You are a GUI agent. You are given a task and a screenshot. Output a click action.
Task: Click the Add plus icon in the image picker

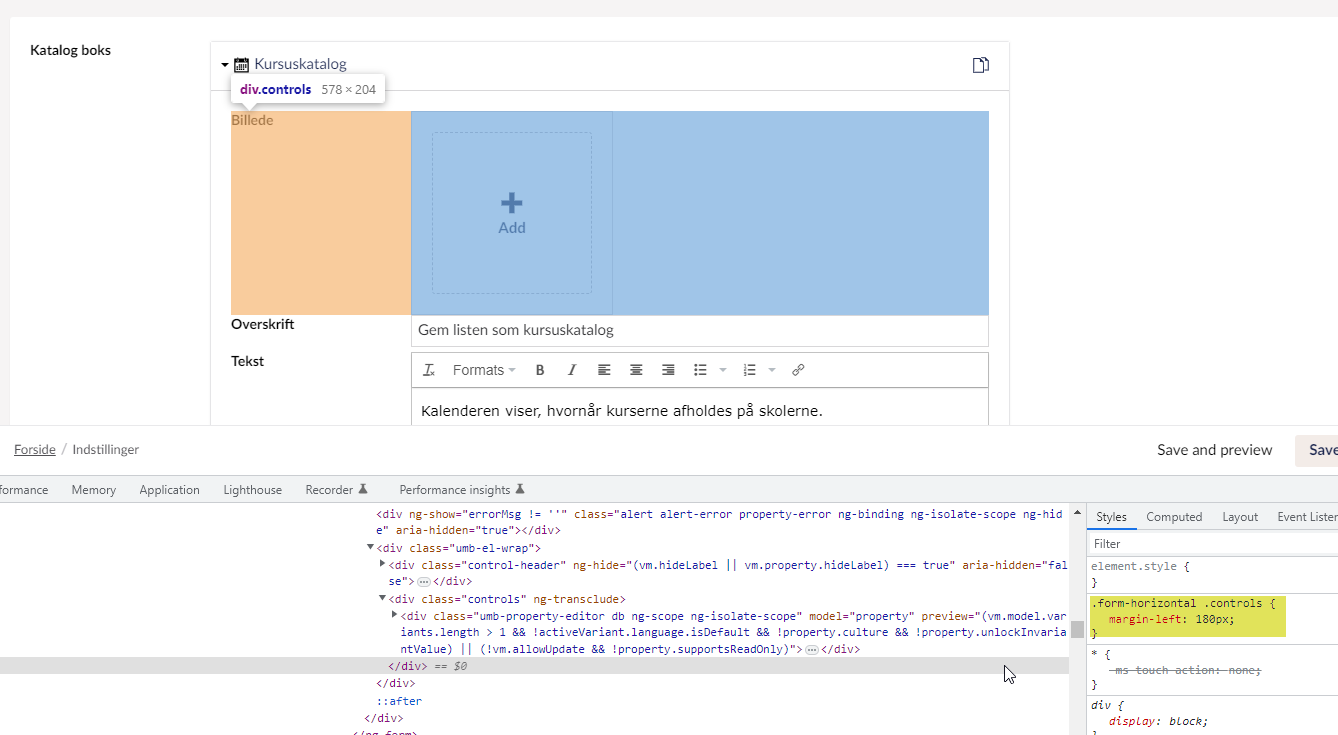[511, 203]
